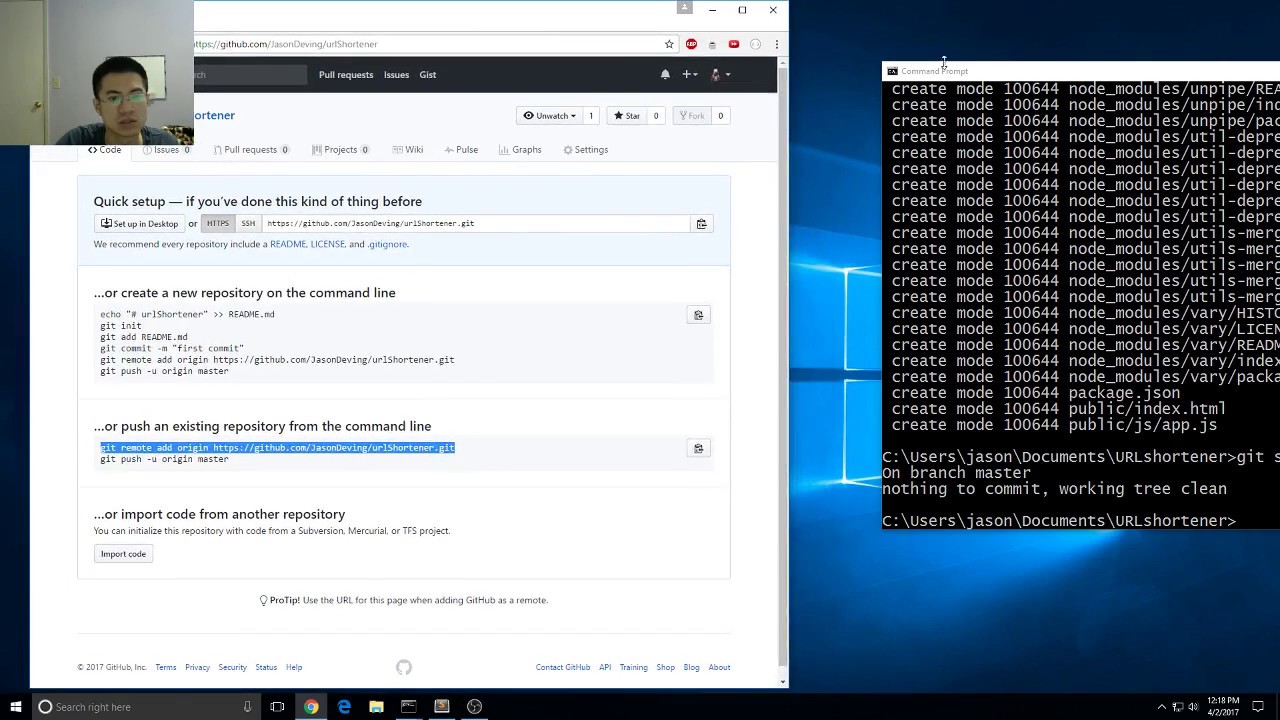The width and height of the screenshot is (1280, 720).
Task: Open the README link
Action: 288,244
